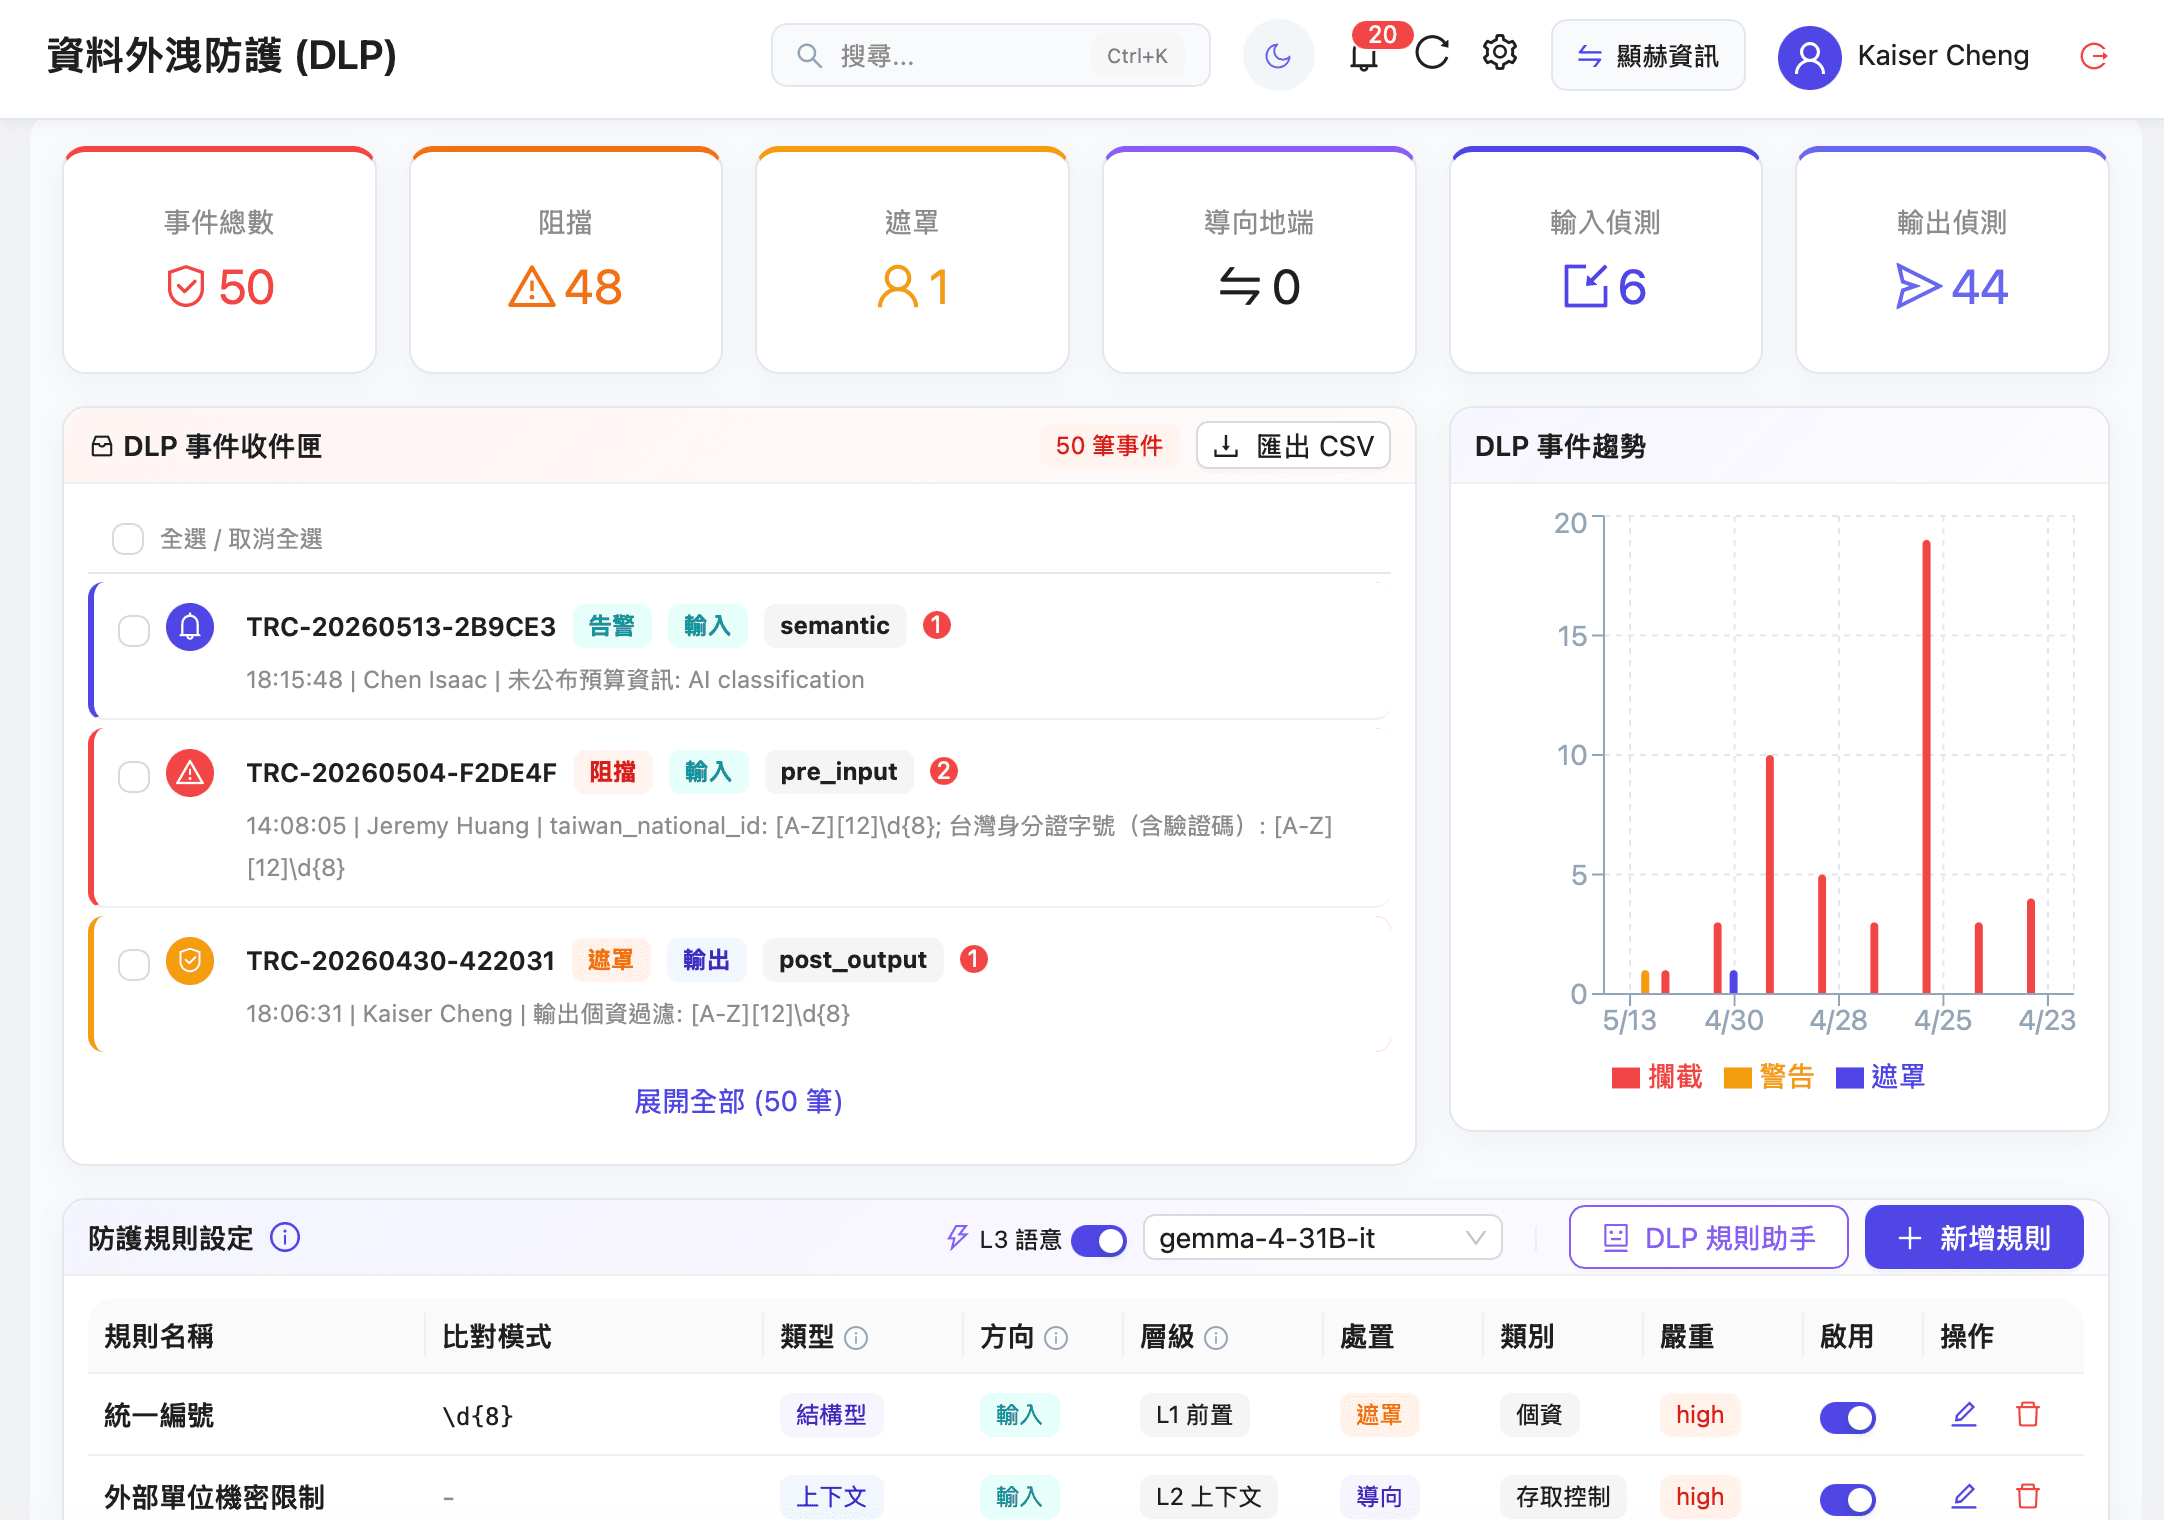
Task: Click 阻擋 tag on TRC-20260504-F2DE4F
Action: (613, 772)
